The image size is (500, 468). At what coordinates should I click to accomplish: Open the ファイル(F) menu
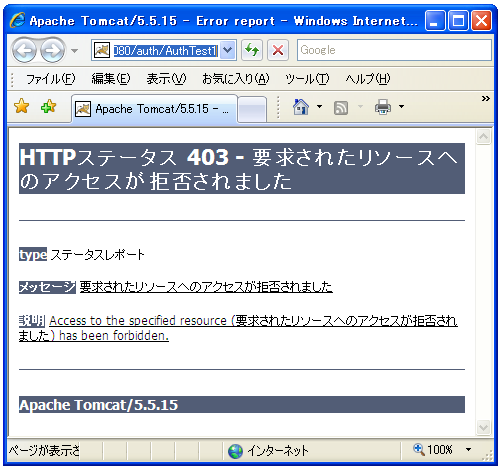tap(51, 79)
